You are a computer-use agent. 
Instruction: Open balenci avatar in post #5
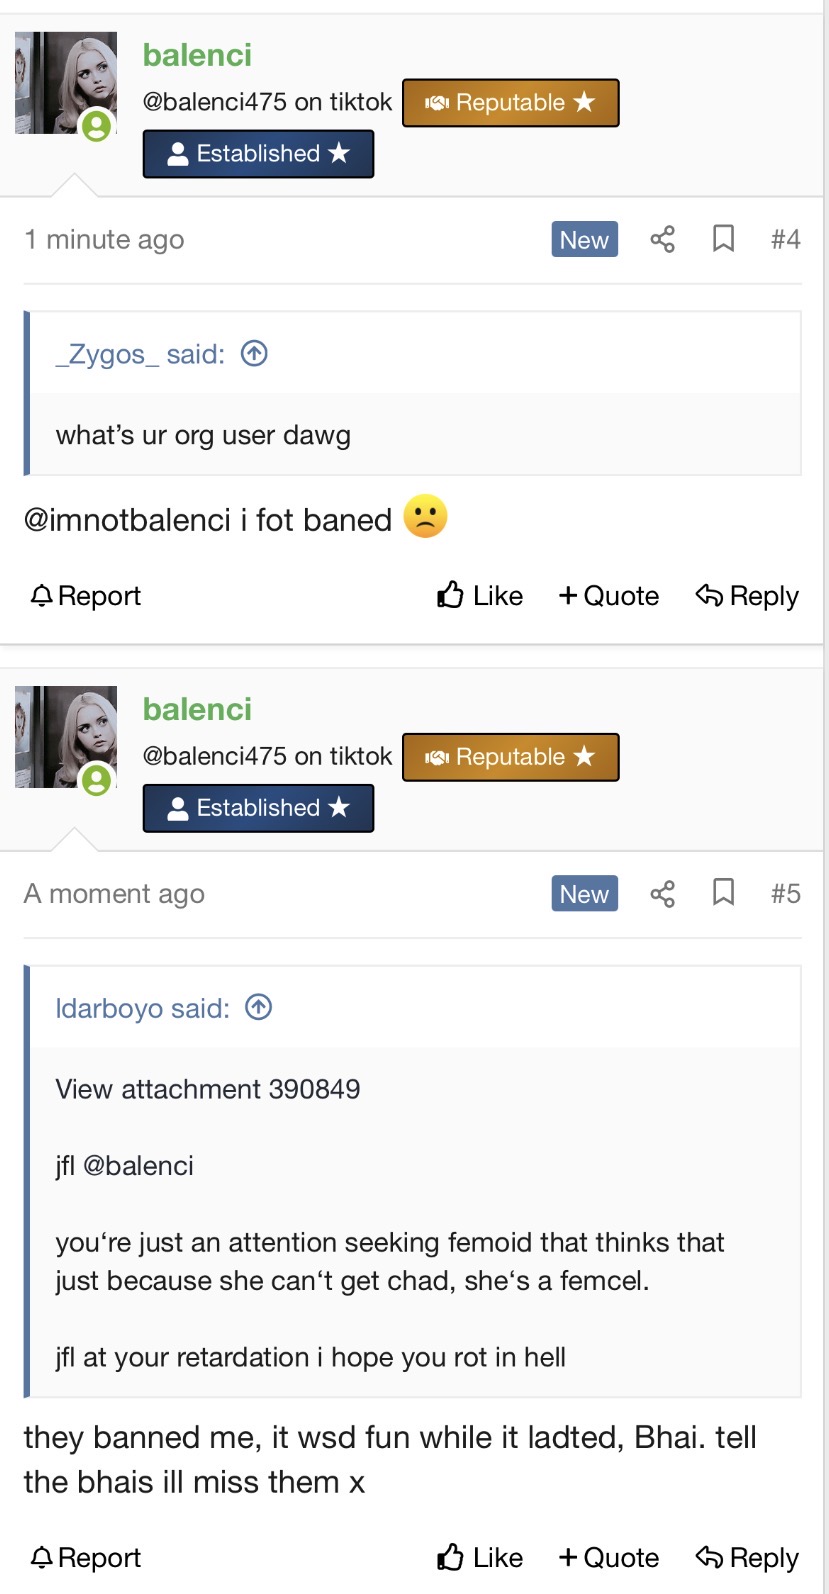[x=66, y=737]
